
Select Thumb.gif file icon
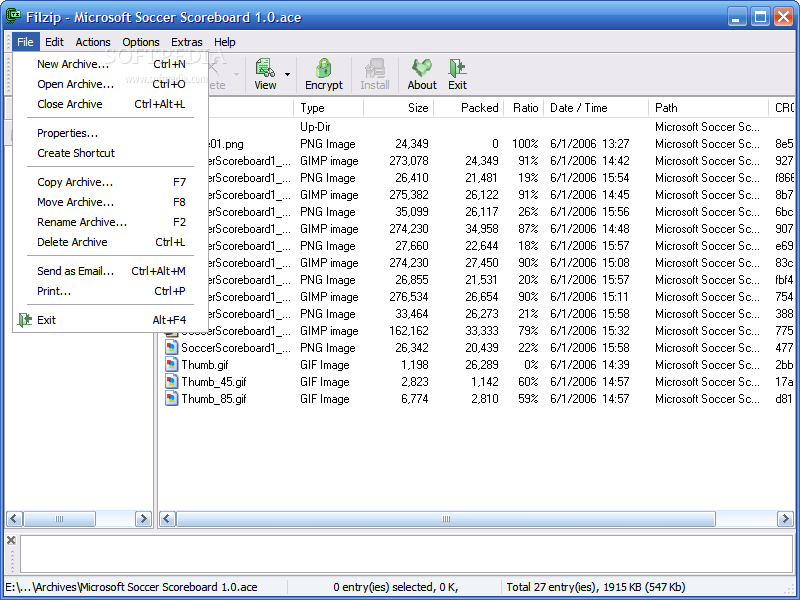pos(171,365)
